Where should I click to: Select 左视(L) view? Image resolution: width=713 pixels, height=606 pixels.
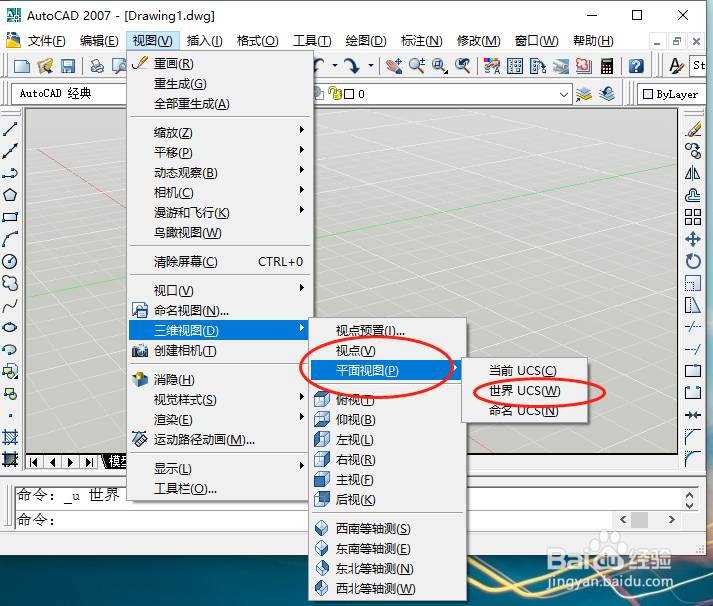point(387,439)
